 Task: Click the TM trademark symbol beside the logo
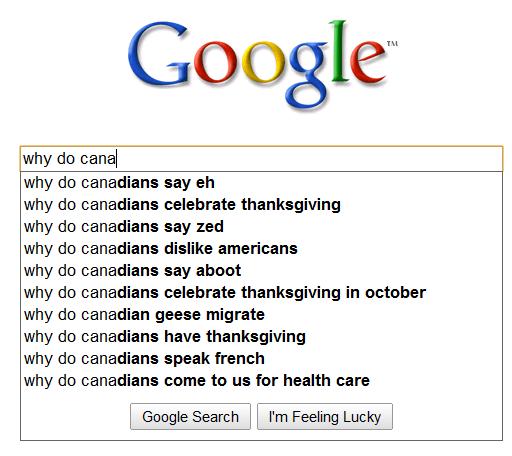[x=392, y=44]
